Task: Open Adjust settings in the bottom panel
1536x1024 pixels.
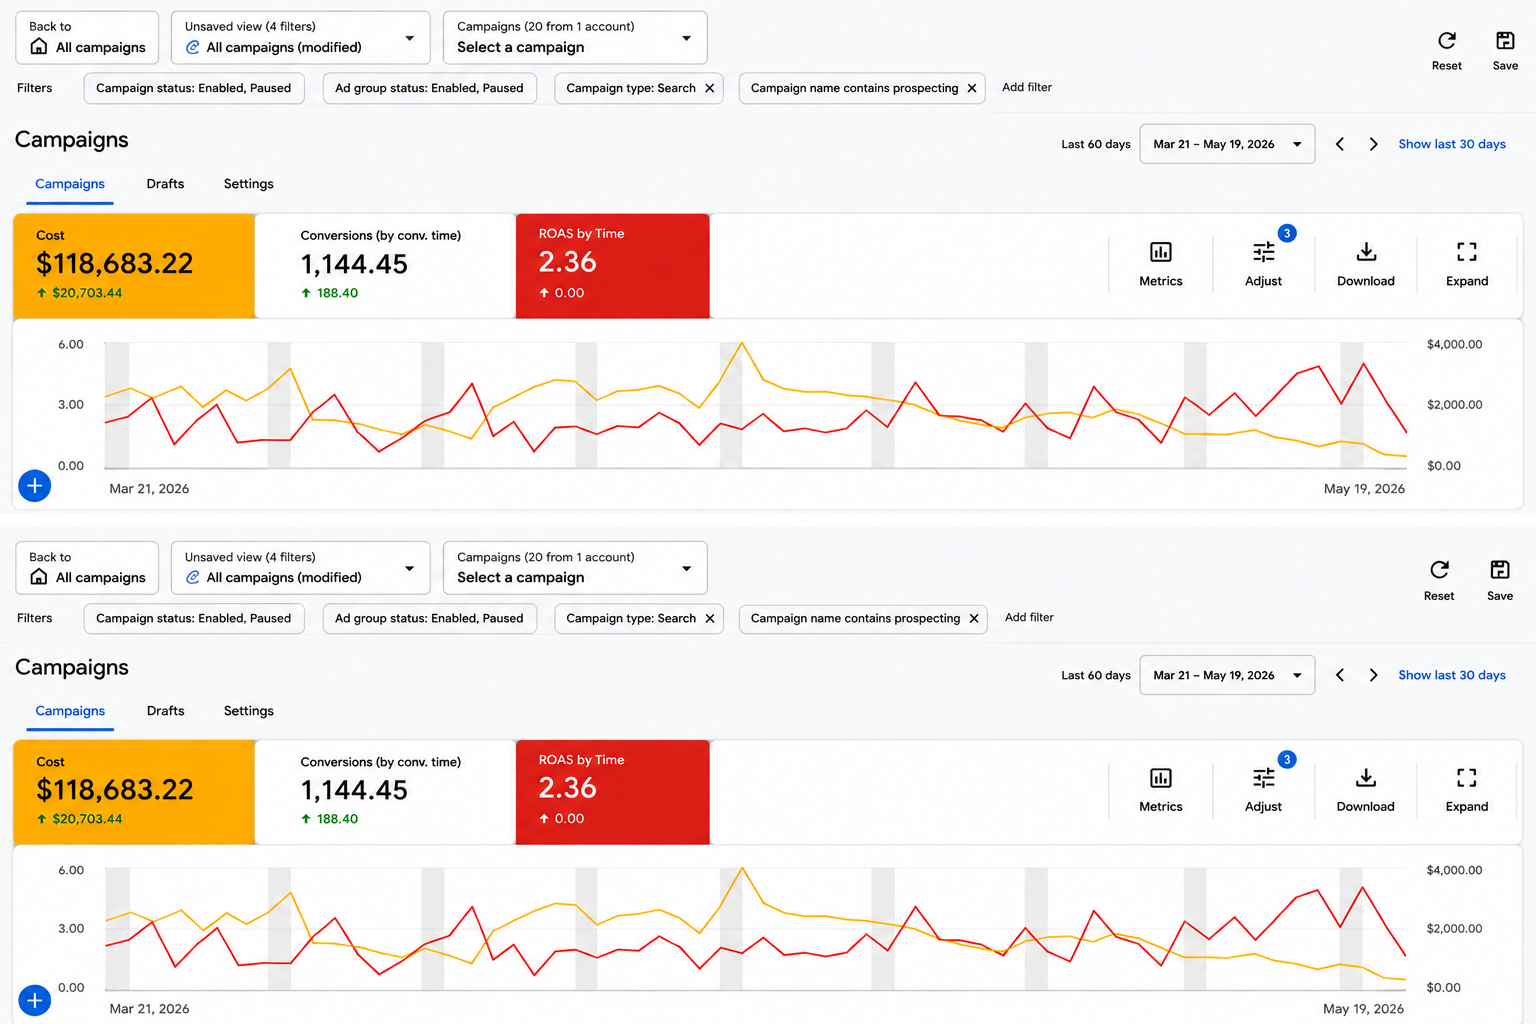Action: coord(1263,790)
